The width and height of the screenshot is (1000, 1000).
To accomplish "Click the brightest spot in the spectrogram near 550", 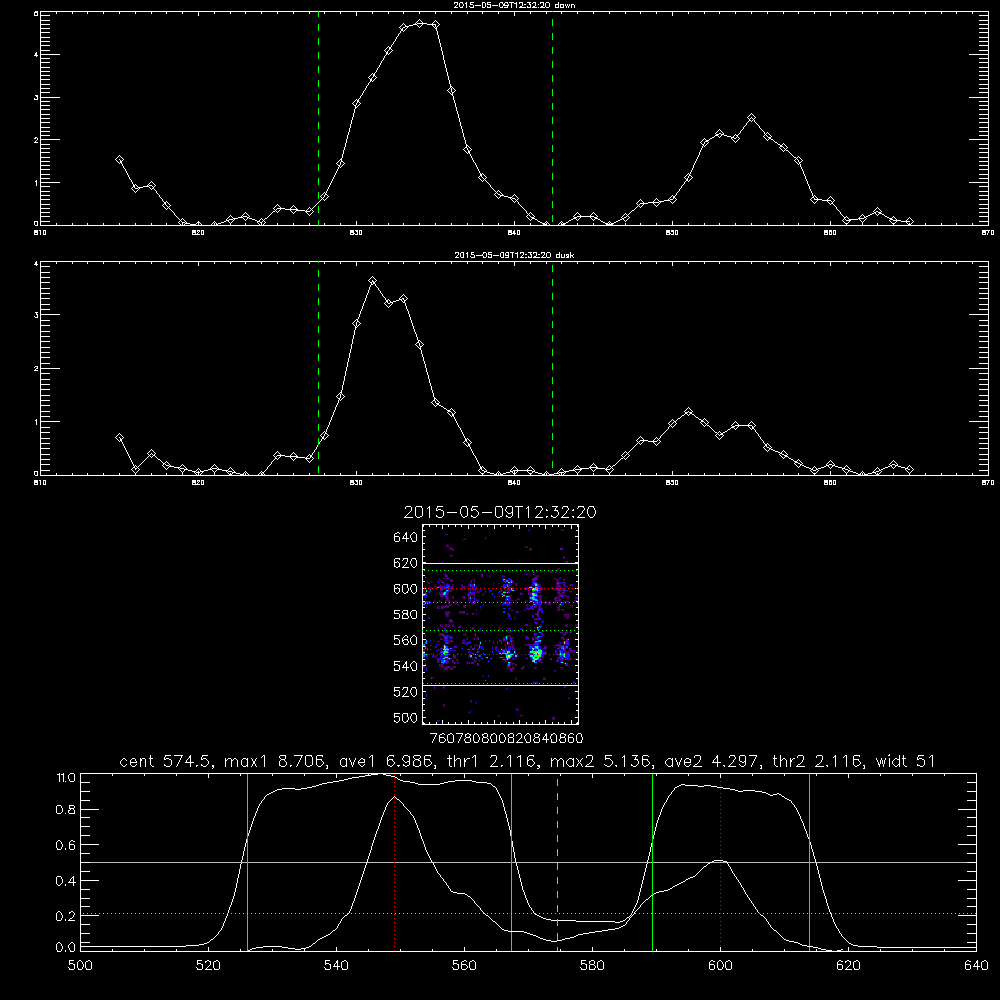I will pyautogui.click(x=536, y=654).
